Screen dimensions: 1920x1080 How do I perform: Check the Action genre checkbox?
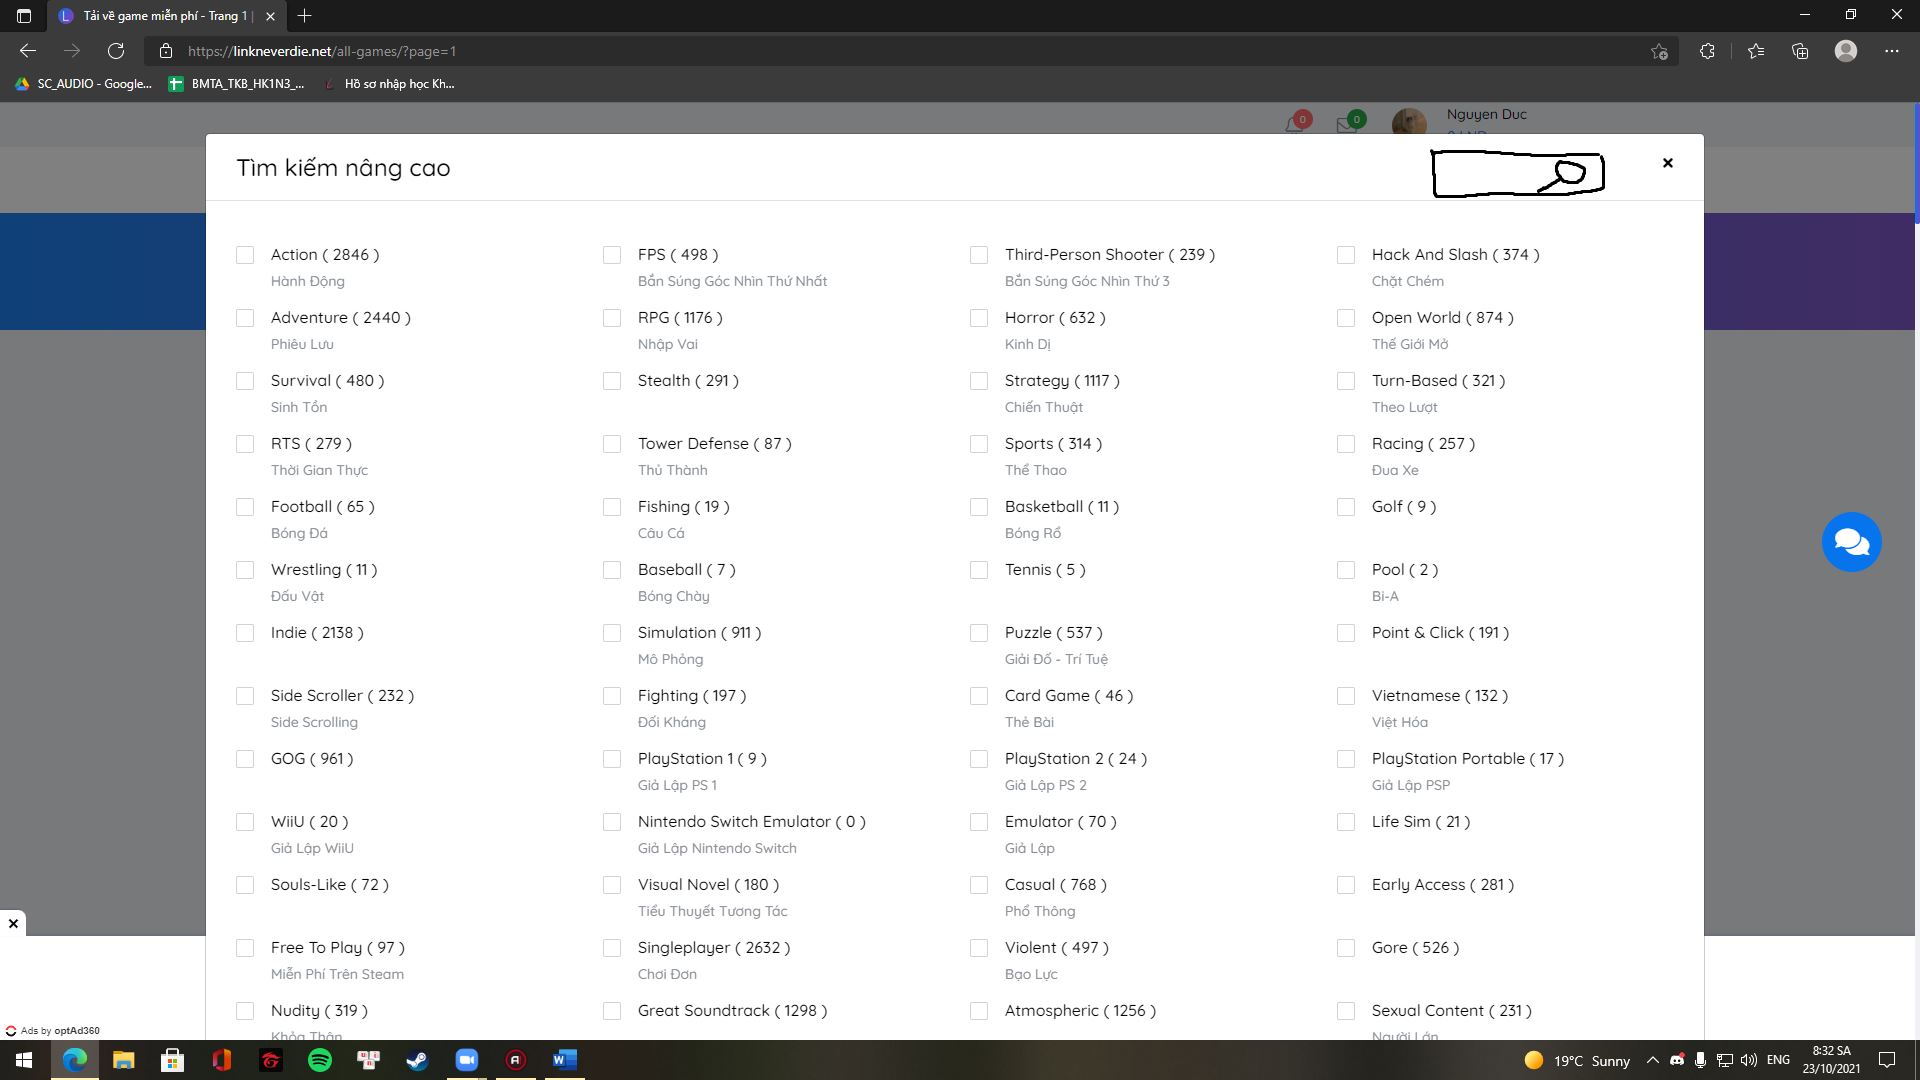pyautogui.click(x=245, y=255)
